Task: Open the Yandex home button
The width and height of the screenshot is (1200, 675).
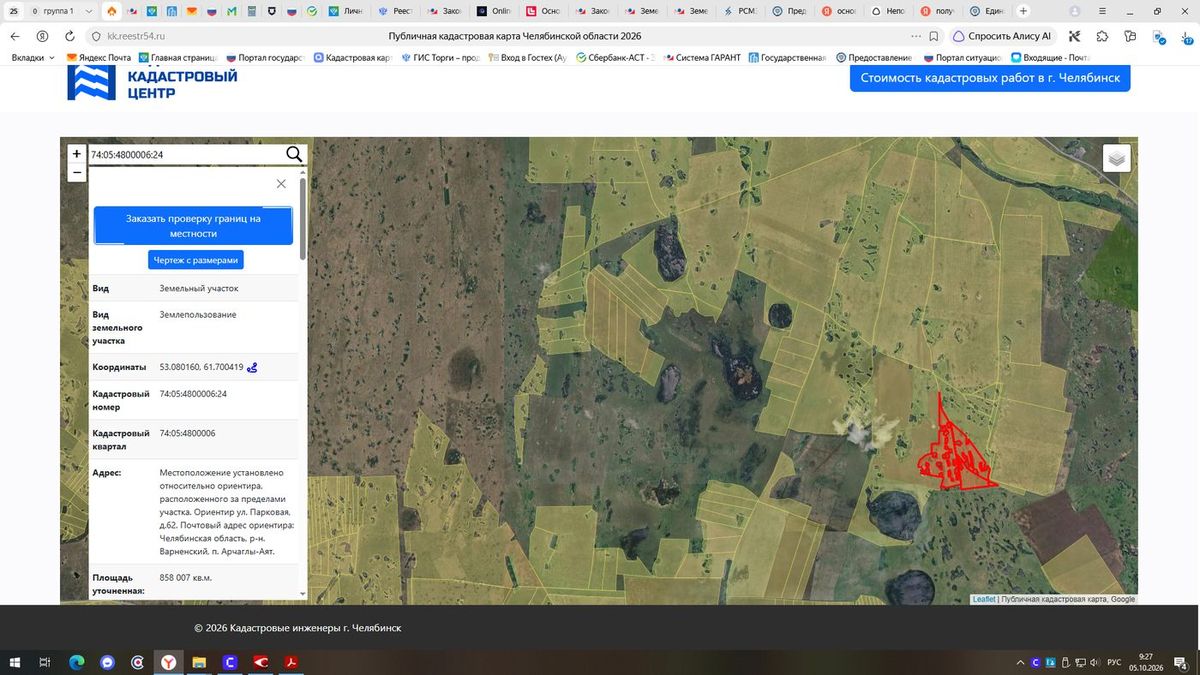Action: click(x=42, y=36)
